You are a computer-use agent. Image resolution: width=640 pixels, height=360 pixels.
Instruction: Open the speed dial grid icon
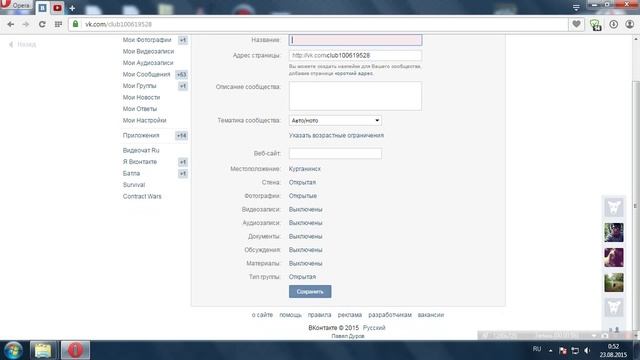tap(58, 24)
